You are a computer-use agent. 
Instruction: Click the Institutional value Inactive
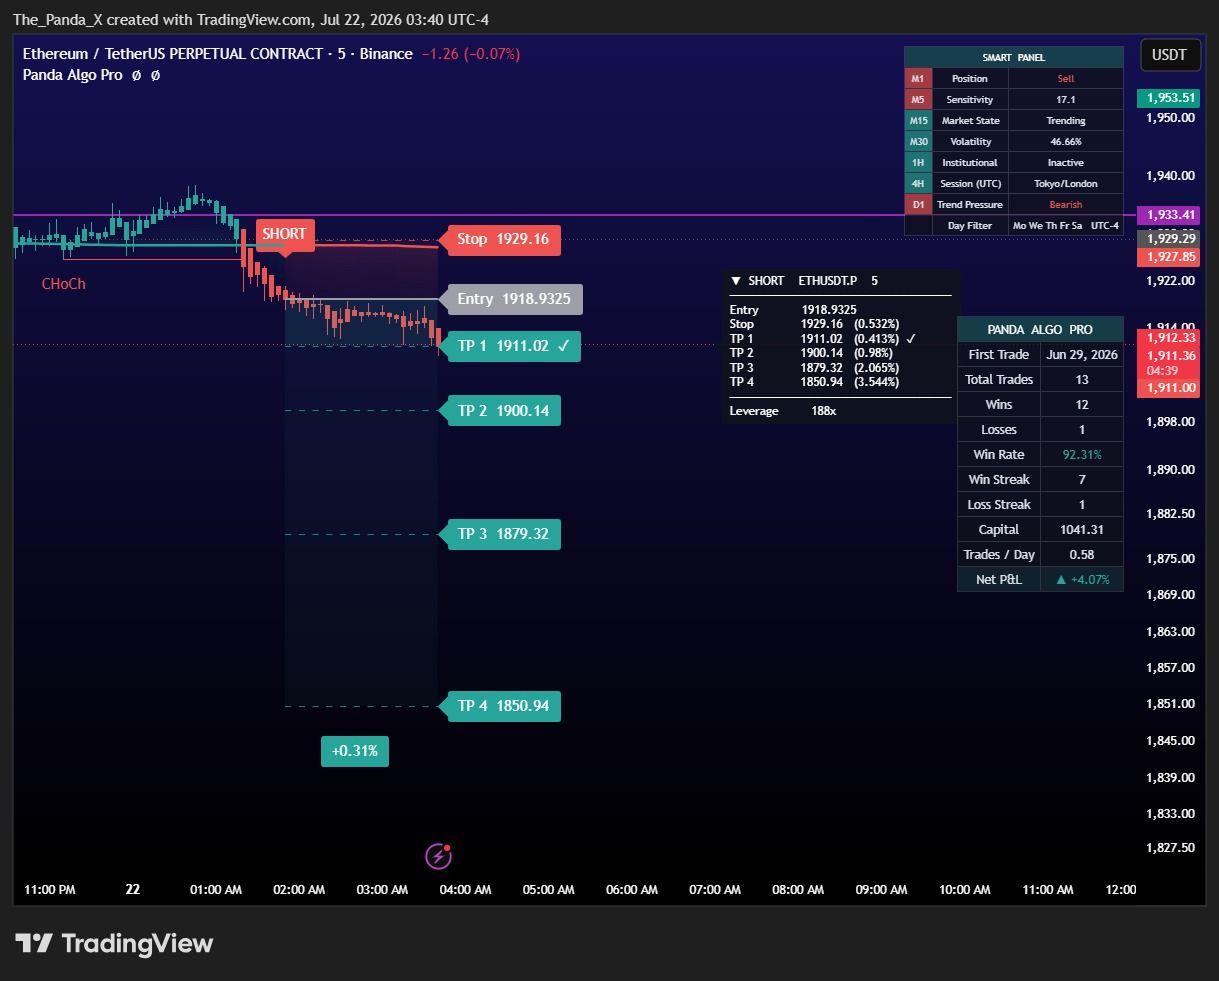point(1066,162)
